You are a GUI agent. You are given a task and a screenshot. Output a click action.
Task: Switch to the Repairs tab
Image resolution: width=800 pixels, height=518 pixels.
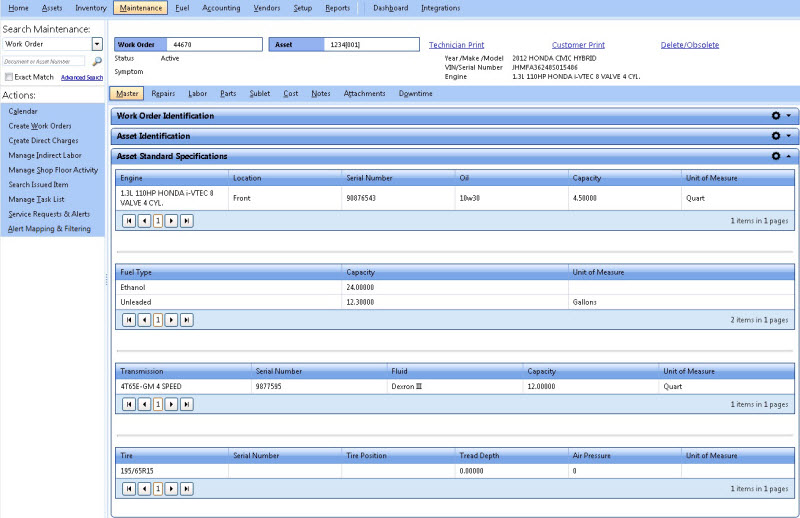coord(163,93)
